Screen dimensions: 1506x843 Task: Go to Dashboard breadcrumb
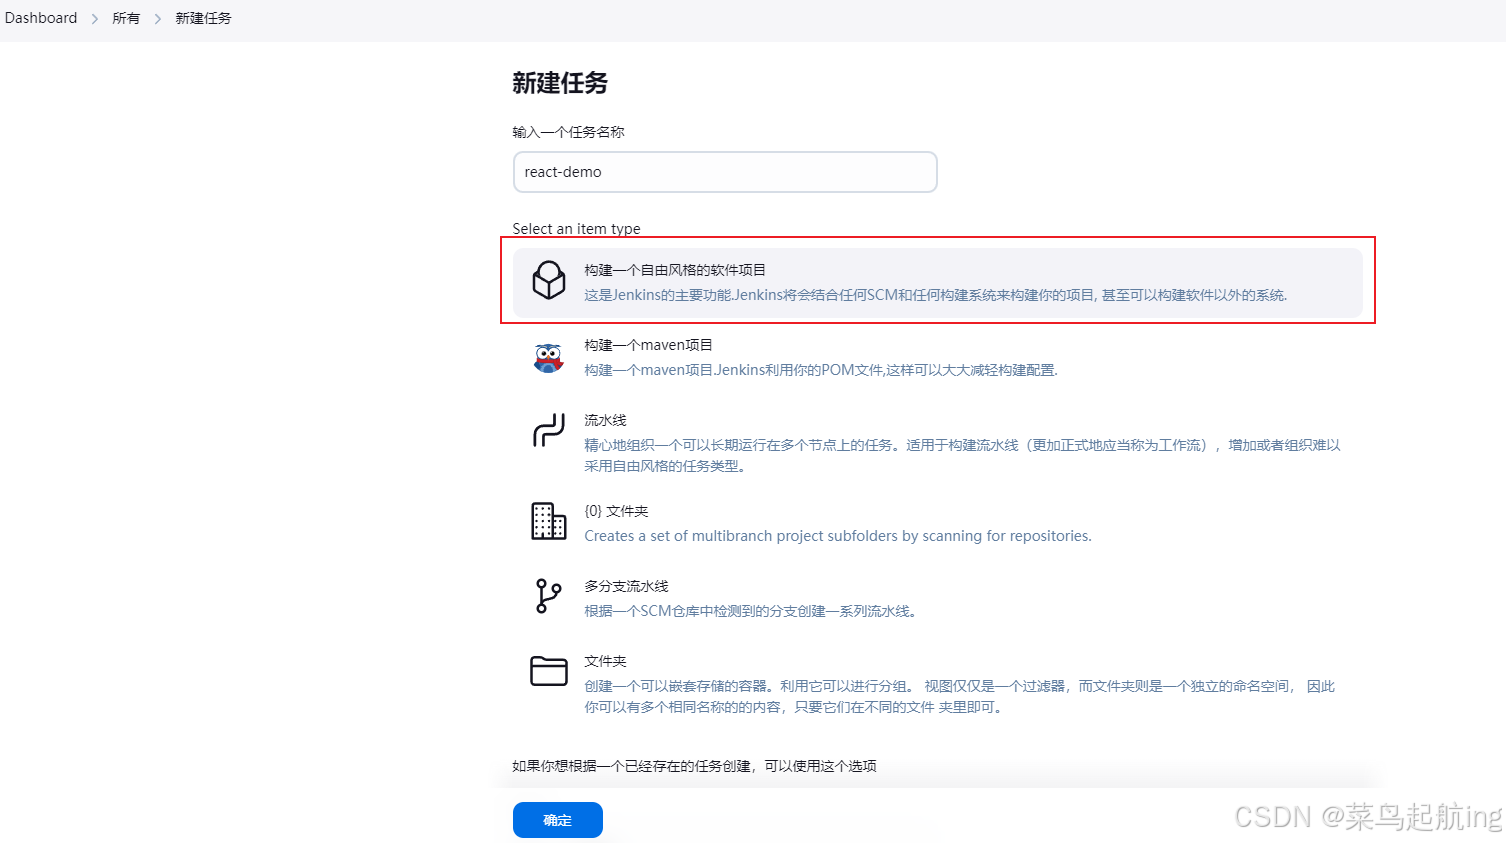click(41, 18)
